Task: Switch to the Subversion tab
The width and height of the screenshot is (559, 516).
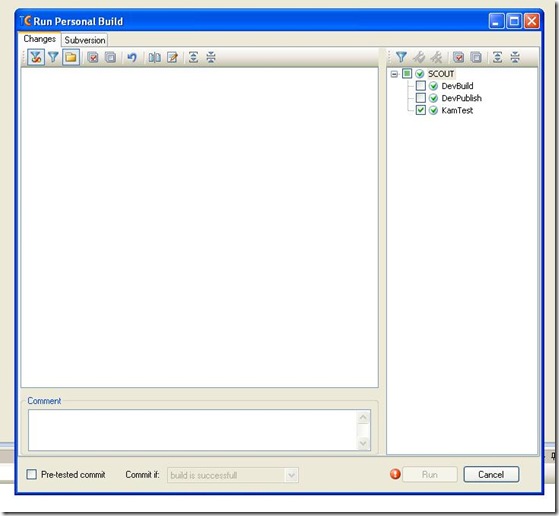Action: pyautogui.click(x=84, y=40)
